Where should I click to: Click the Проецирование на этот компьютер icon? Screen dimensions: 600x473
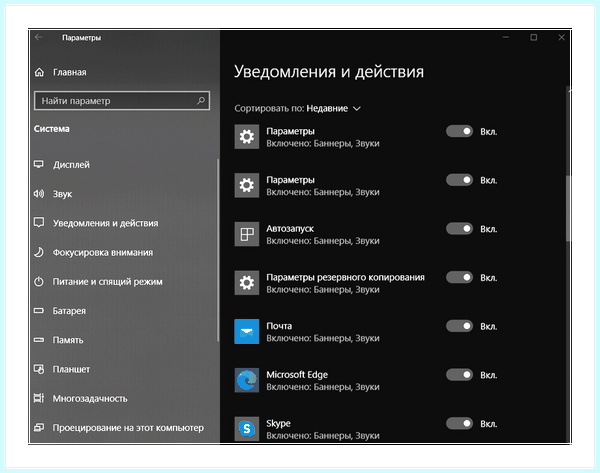pos(39,427)
